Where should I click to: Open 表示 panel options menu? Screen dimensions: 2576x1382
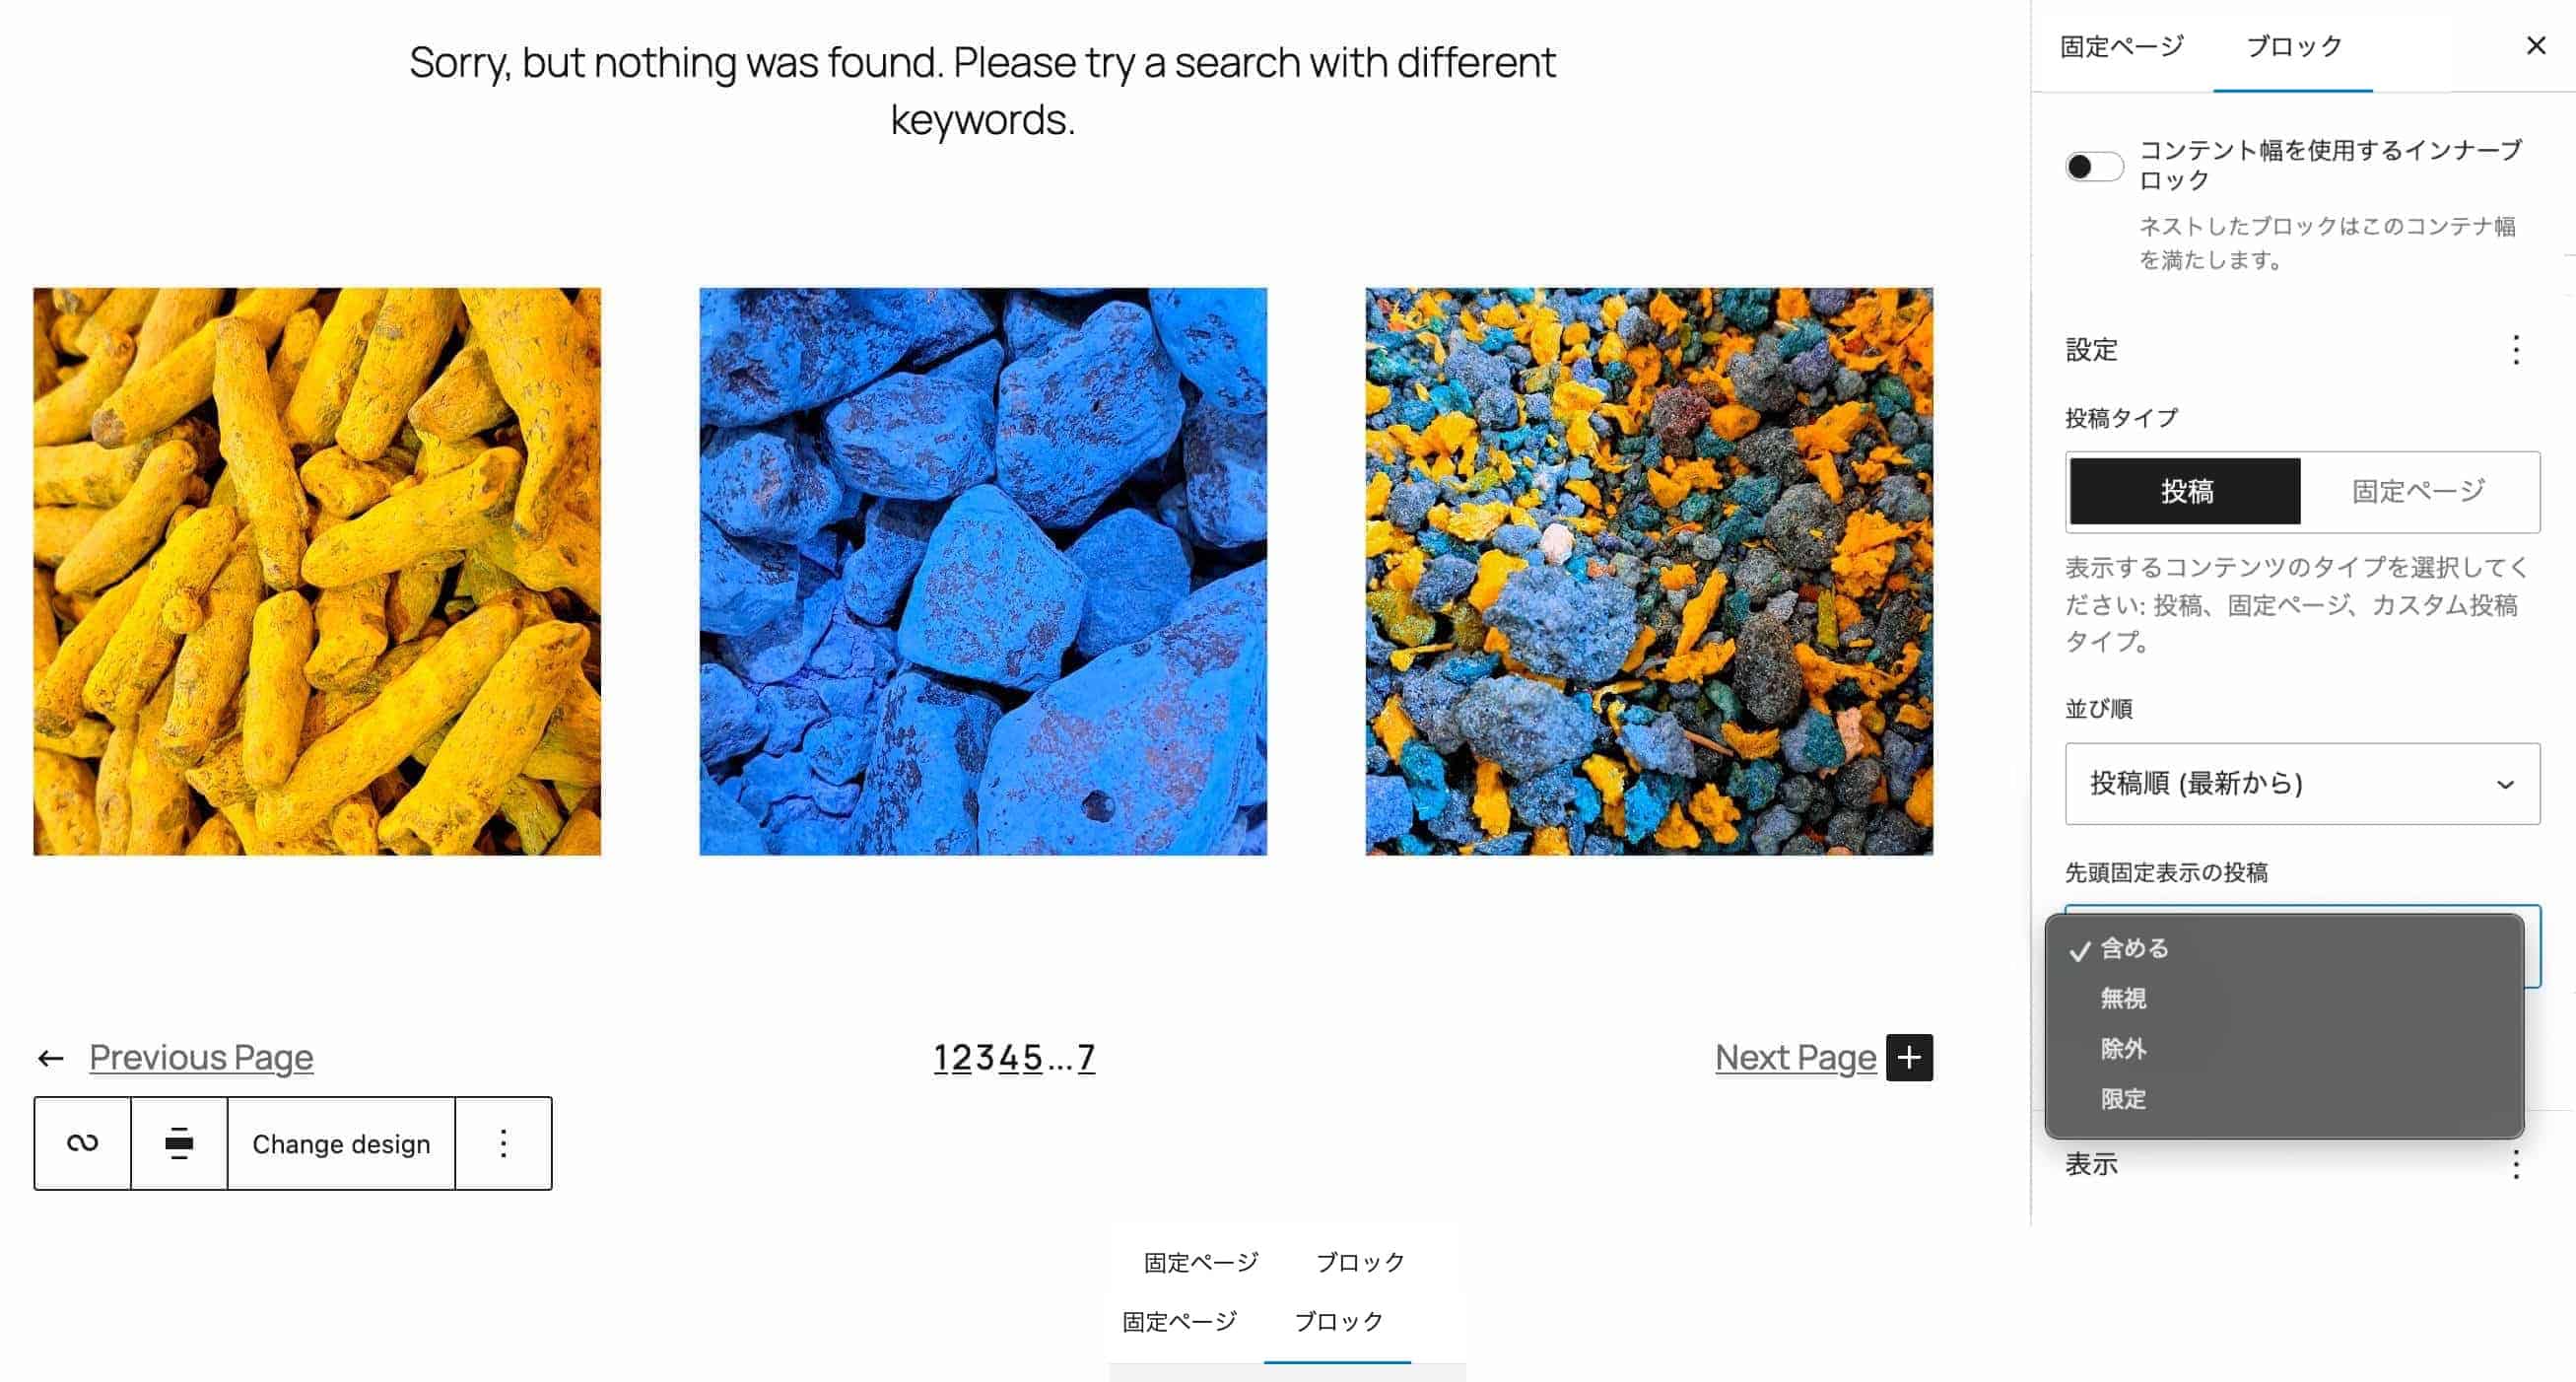click(2515, 1164)
